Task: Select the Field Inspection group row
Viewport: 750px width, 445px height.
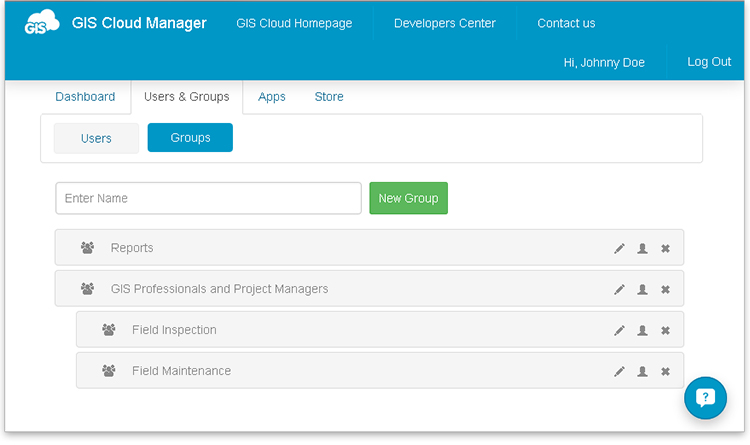Action: pyautogui.click(x=380, y=330)
